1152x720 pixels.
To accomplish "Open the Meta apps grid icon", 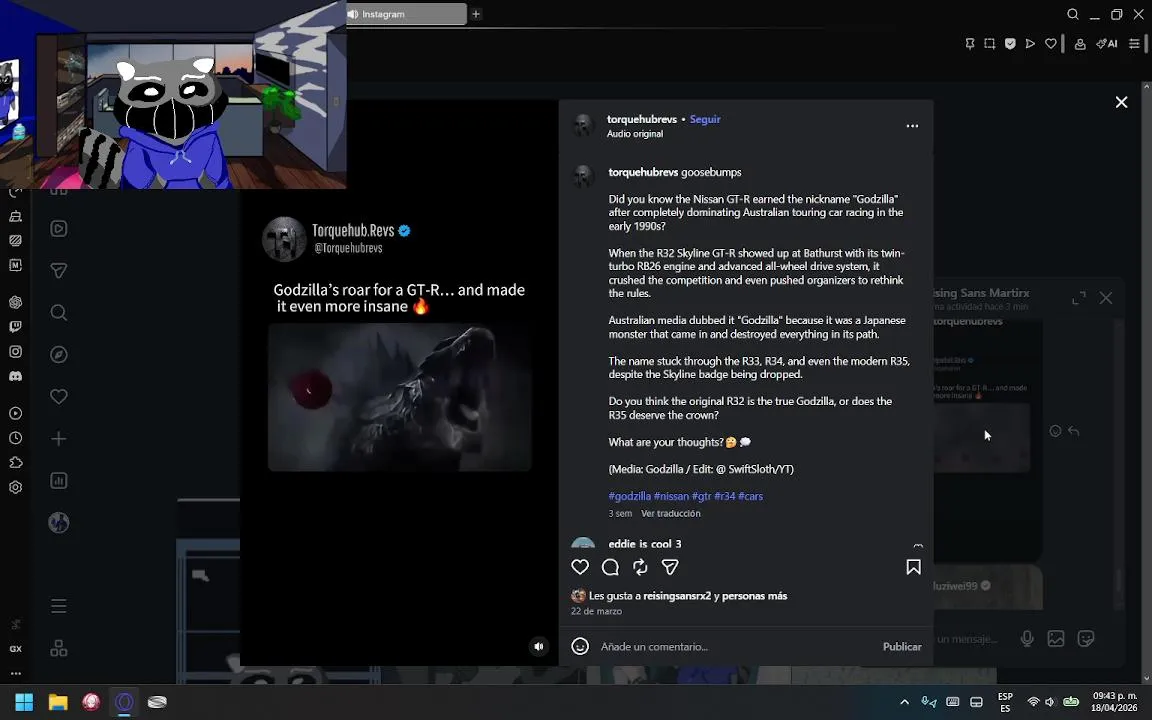I will 59,648.
